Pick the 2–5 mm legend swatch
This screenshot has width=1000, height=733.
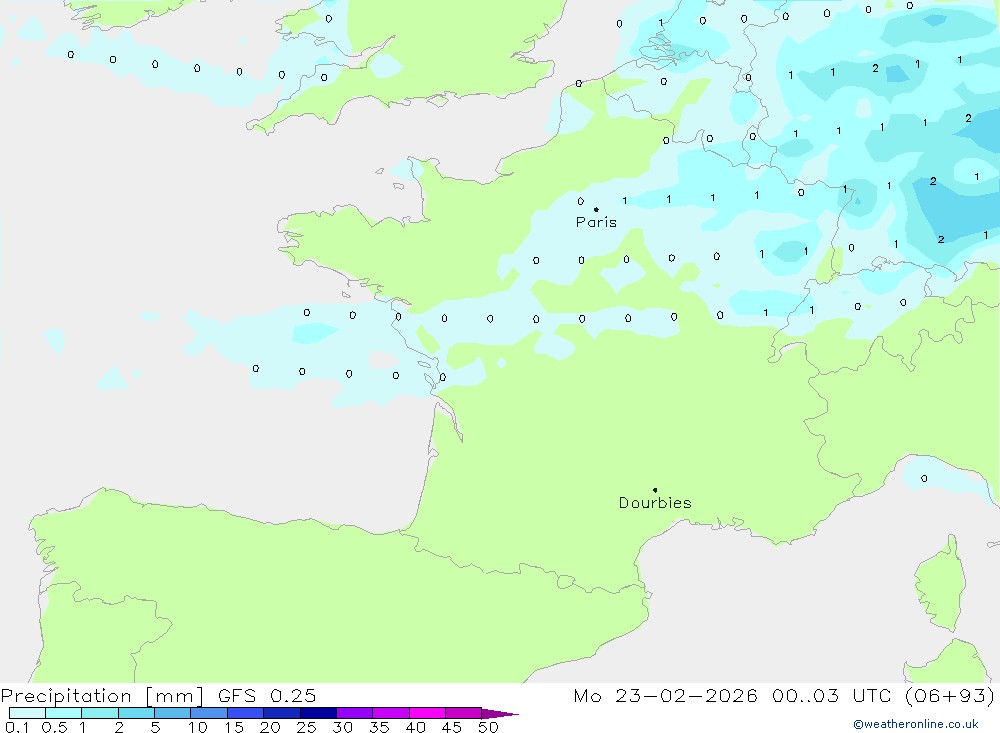(136, 713)
